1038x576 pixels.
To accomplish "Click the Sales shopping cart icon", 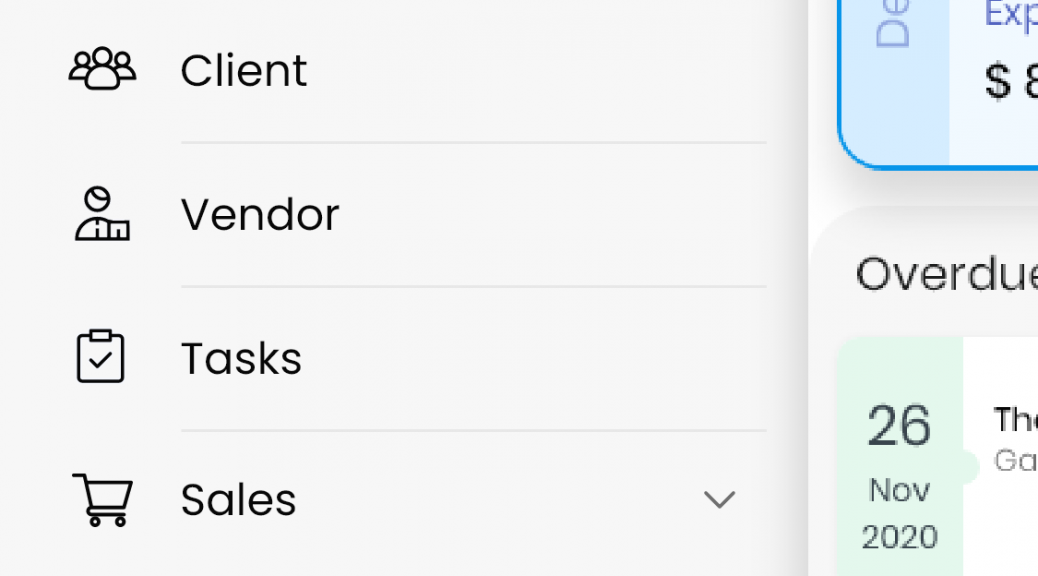I will [103, 500].
